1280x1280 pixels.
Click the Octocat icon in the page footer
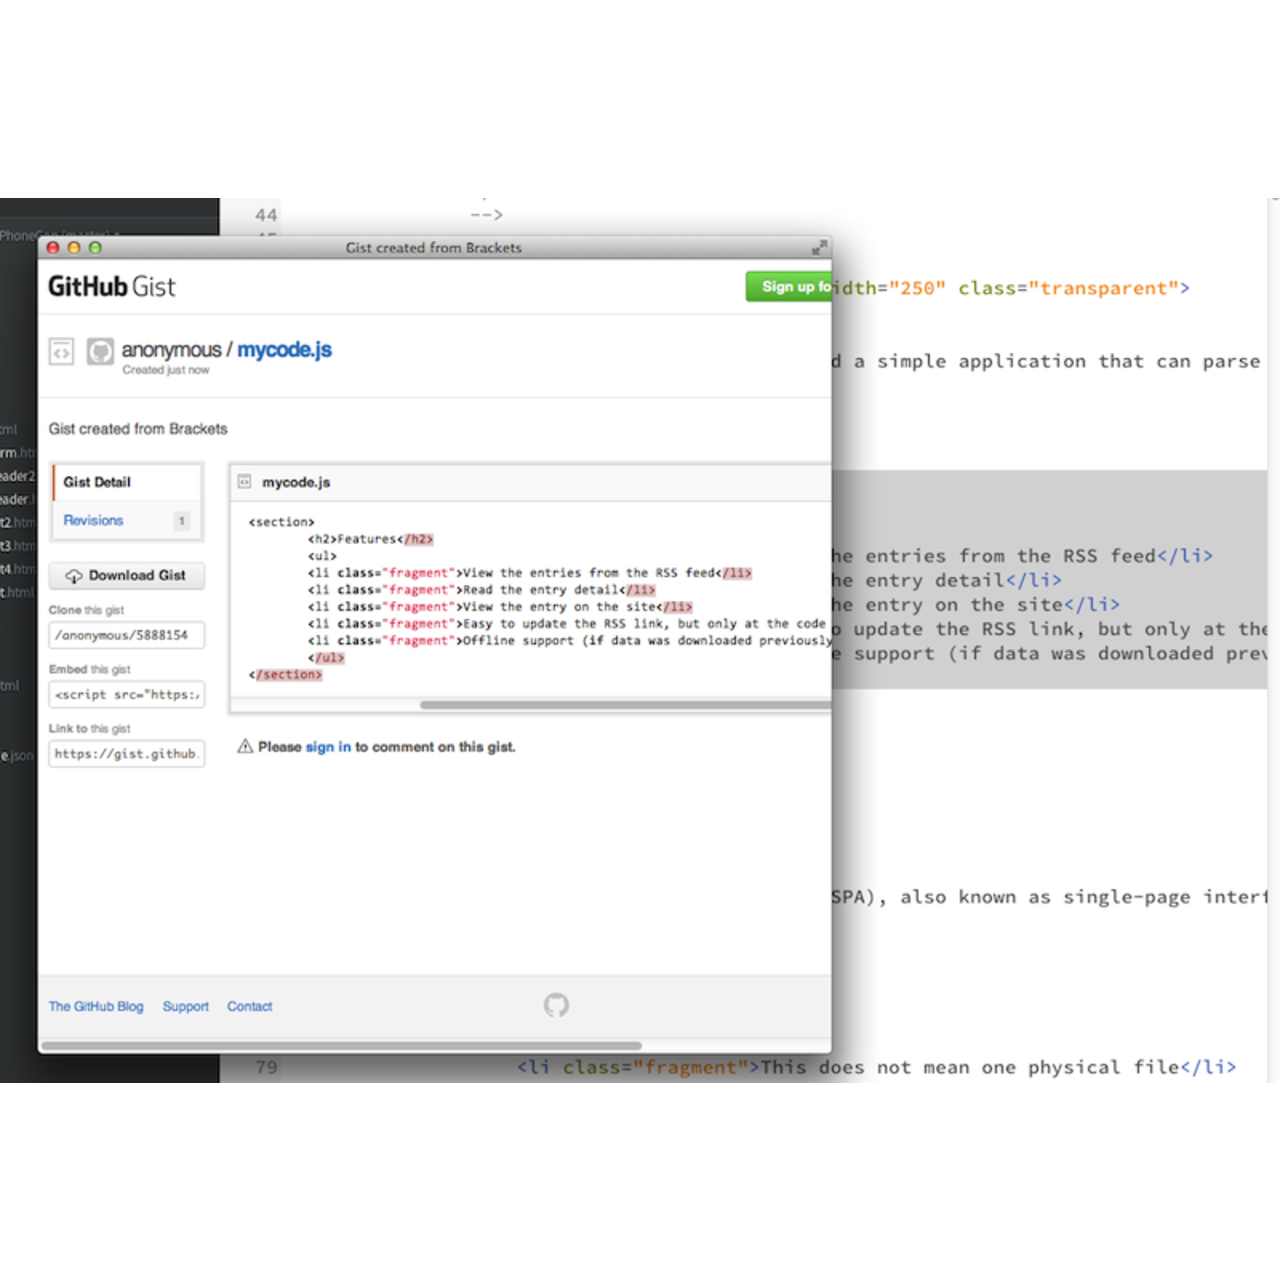[558, 1005]
